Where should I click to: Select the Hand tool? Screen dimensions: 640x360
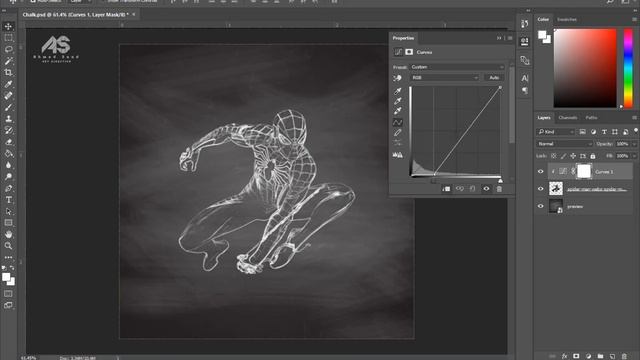[8, 234]
